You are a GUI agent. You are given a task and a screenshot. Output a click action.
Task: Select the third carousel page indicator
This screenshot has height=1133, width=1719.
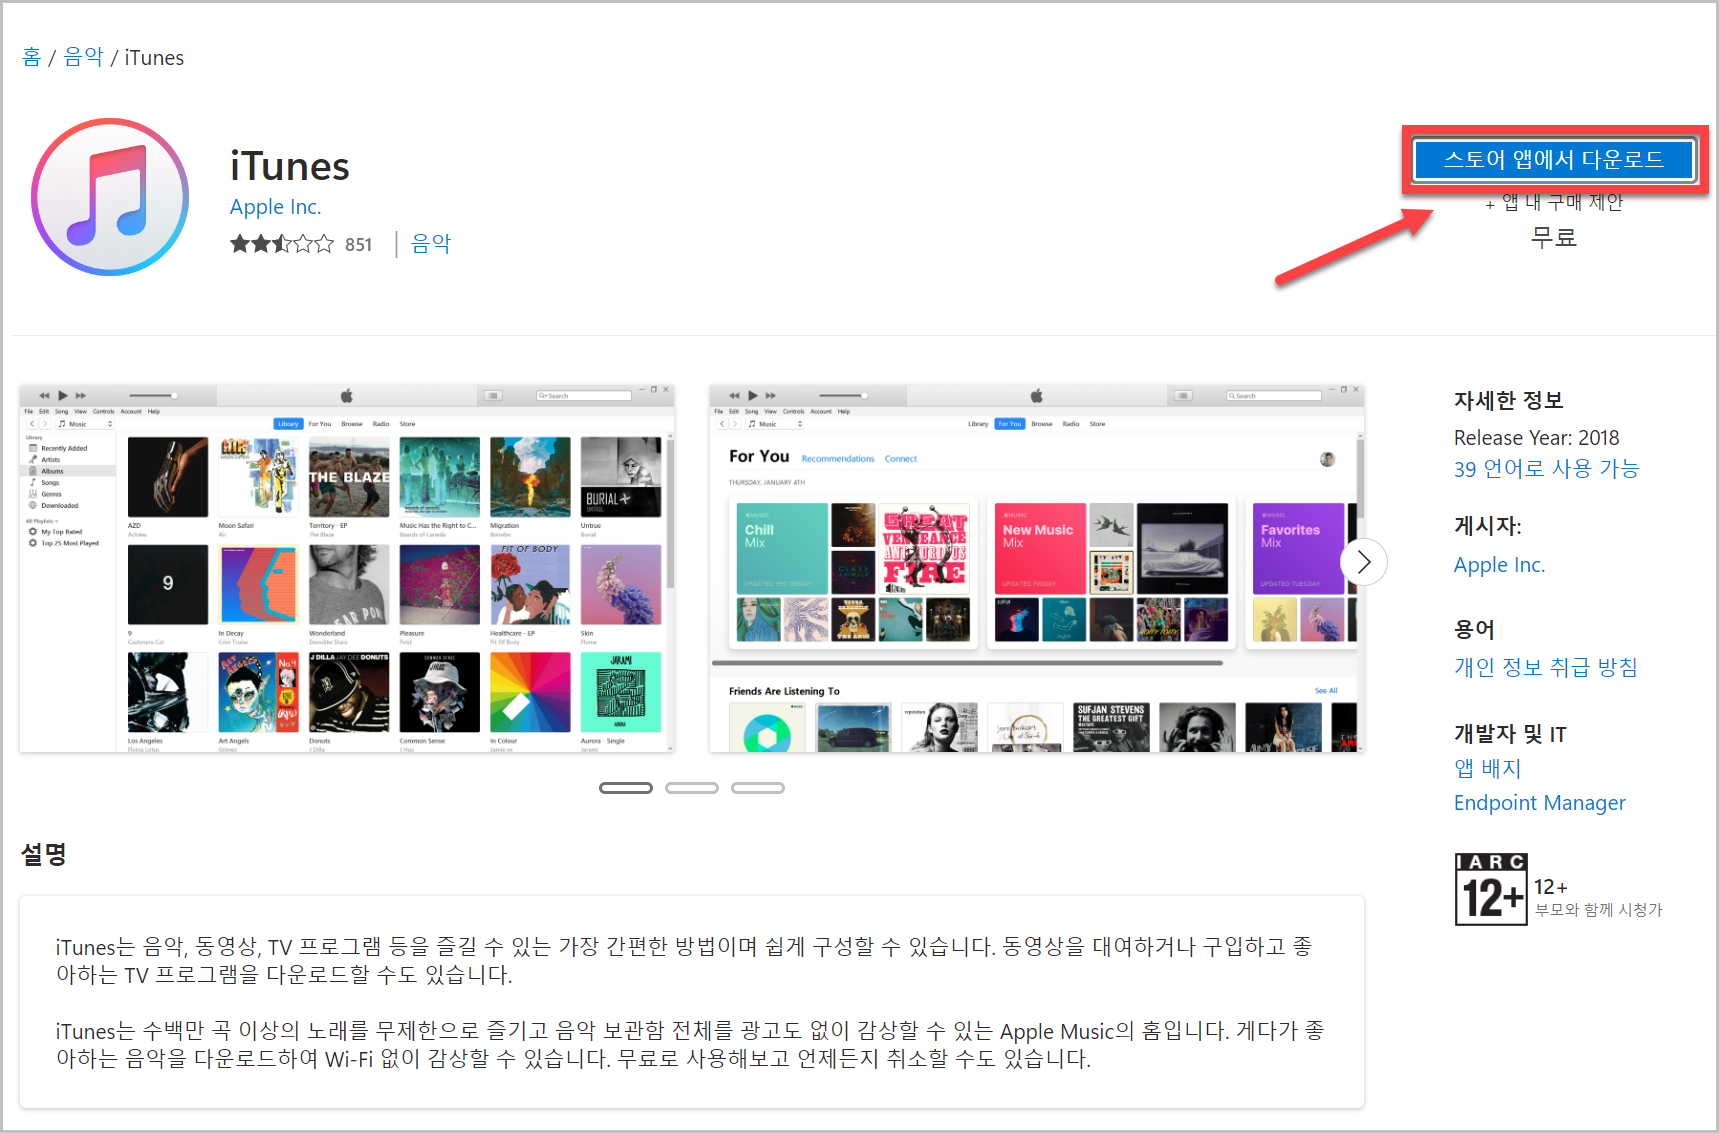(758, 788)
